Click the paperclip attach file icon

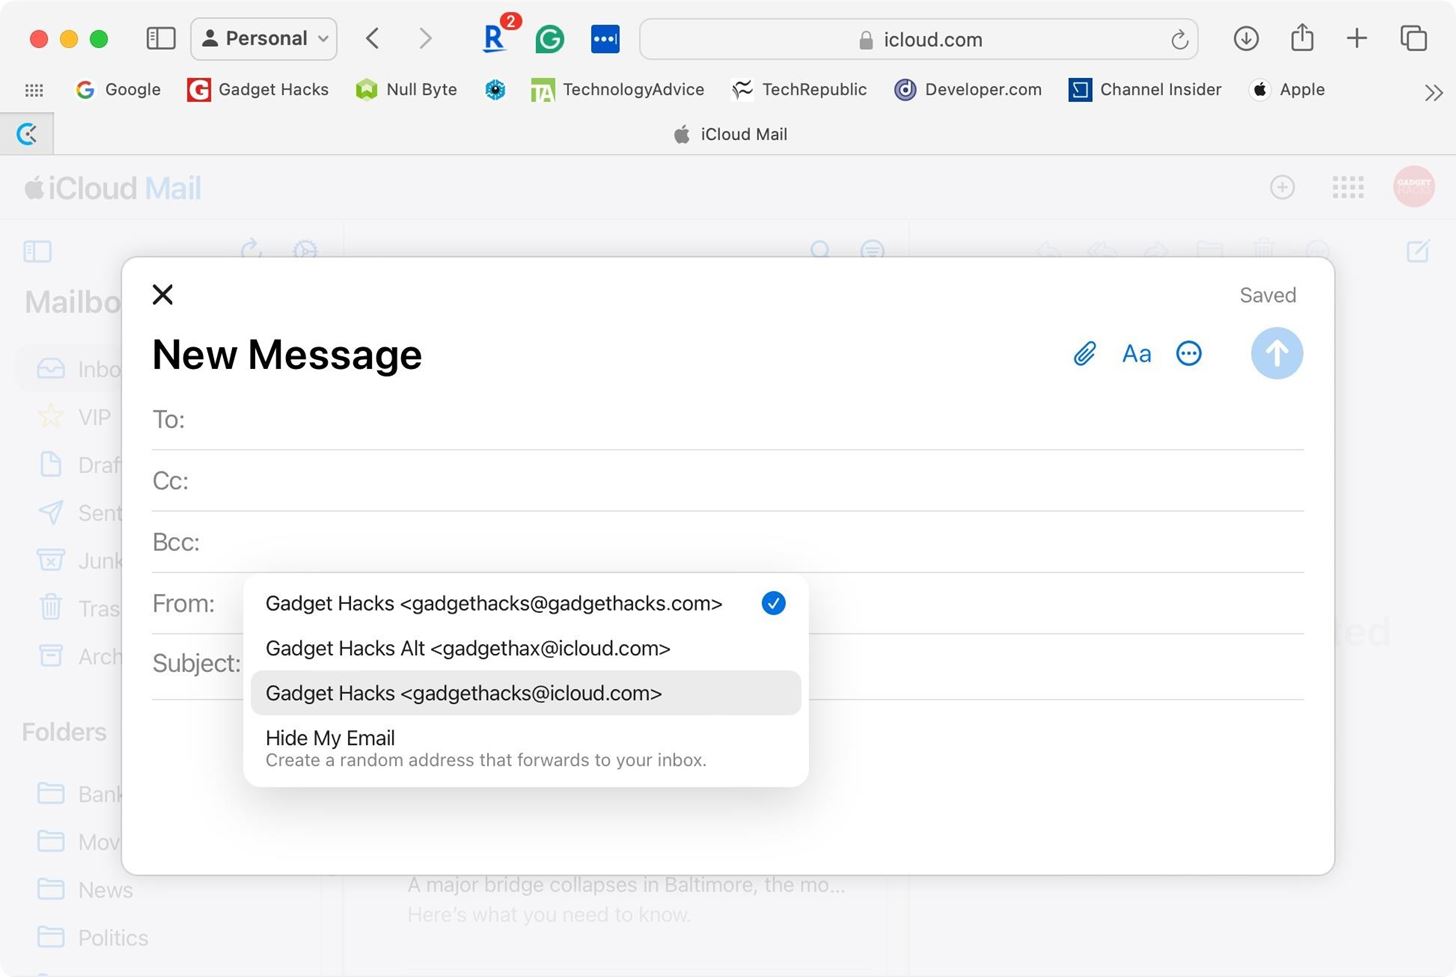click(x=1084, y=354)
